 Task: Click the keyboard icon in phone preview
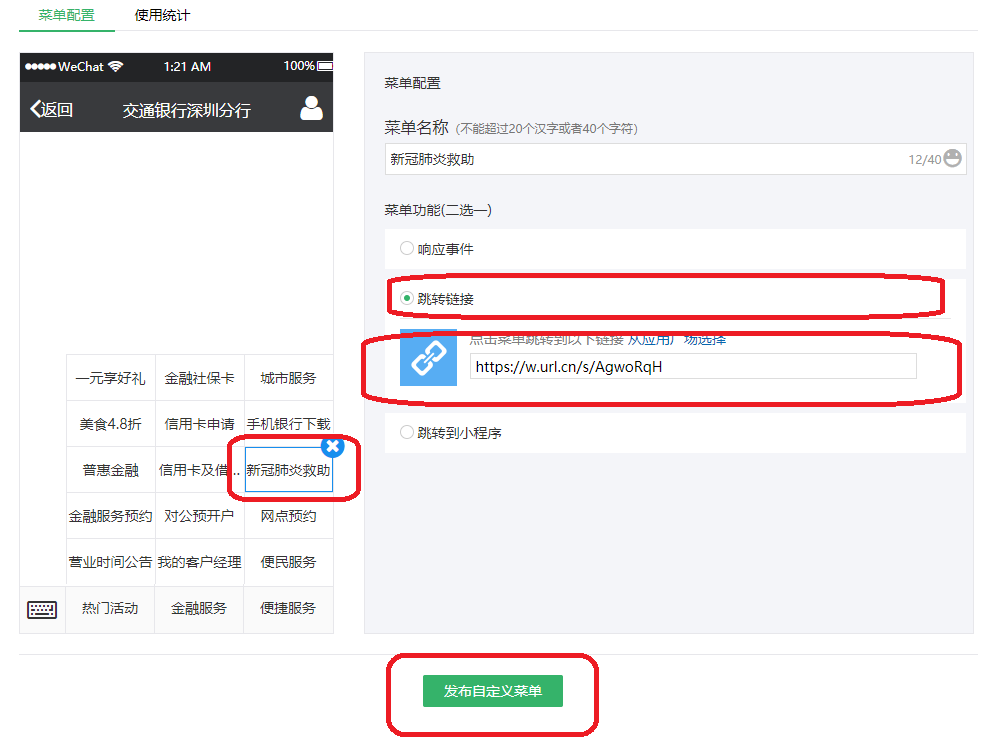[x=42, y=609]
